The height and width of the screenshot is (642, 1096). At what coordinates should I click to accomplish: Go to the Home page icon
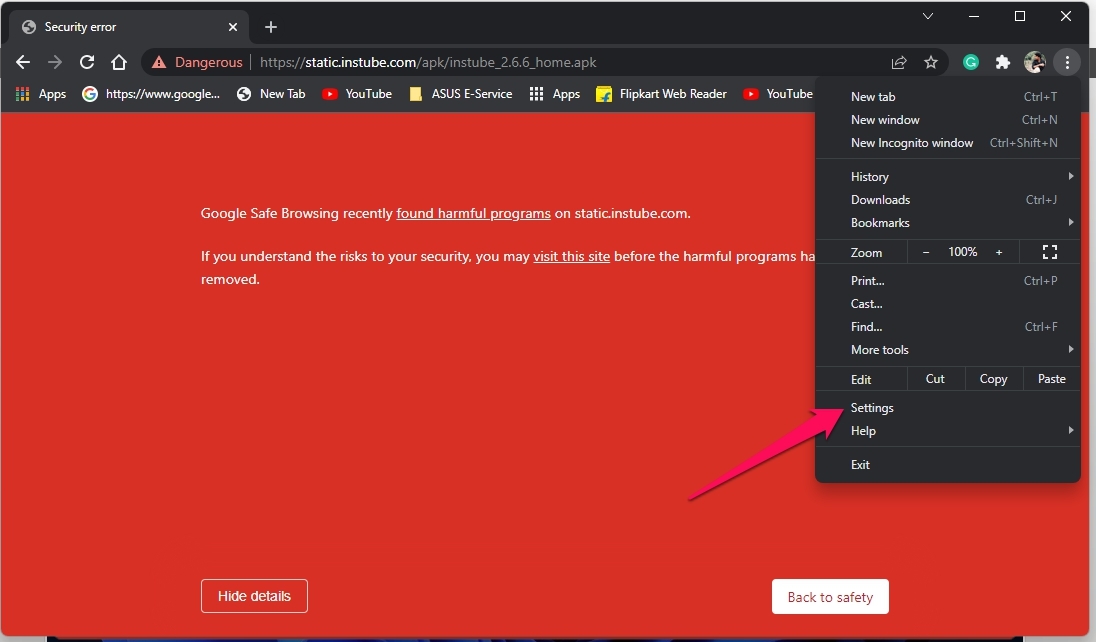pyautogui.click(x=119, y=62)
